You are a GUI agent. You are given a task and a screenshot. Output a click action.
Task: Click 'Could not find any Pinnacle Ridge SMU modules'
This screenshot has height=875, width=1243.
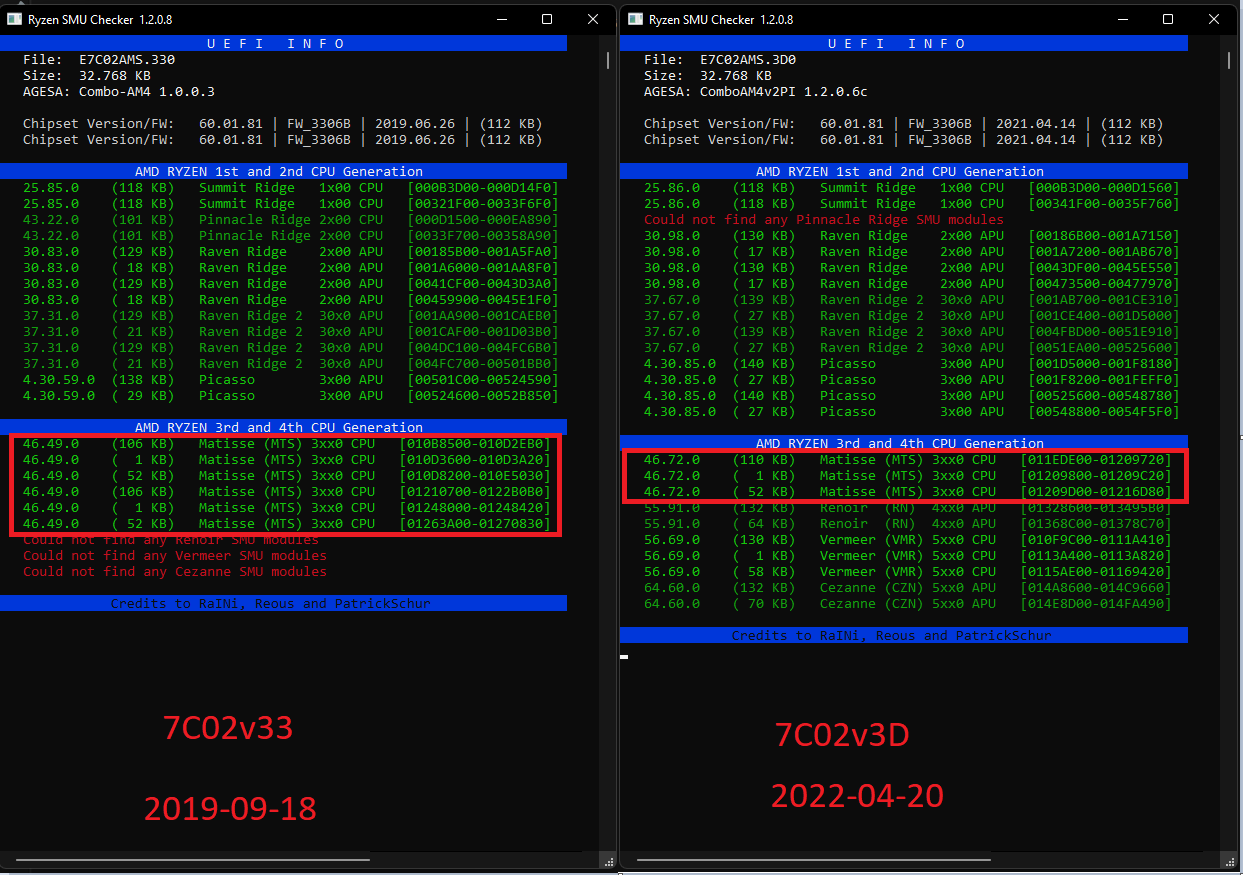click(824, 220)
